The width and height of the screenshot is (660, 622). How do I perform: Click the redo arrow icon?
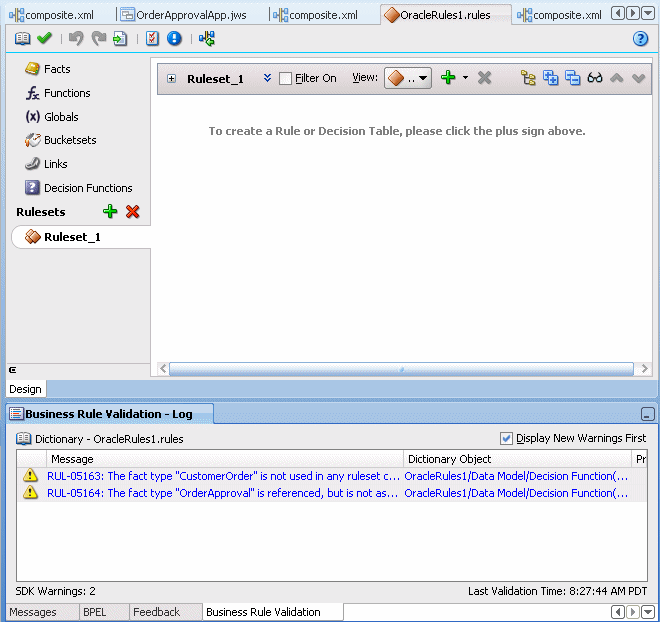[98, 39]
